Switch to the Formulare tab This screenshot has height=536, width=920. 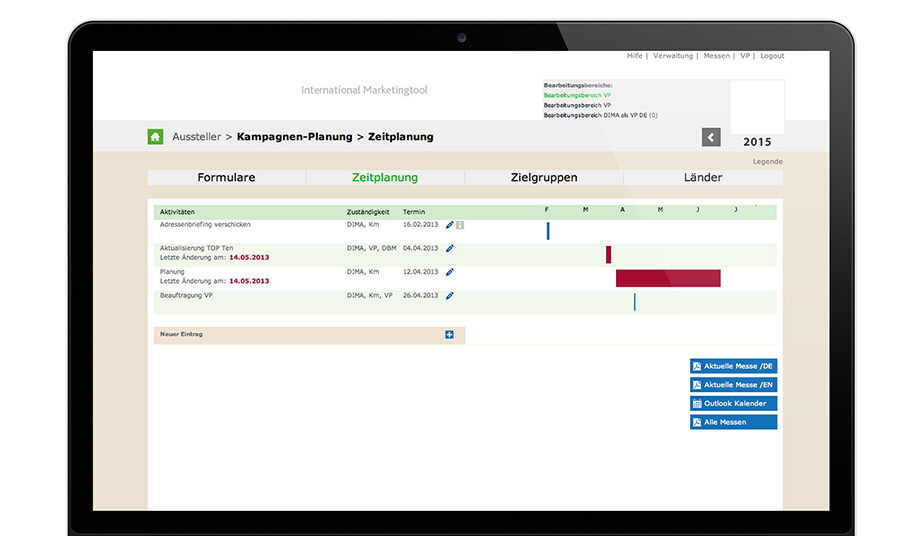pyautogui.click(x=226, y=178)
